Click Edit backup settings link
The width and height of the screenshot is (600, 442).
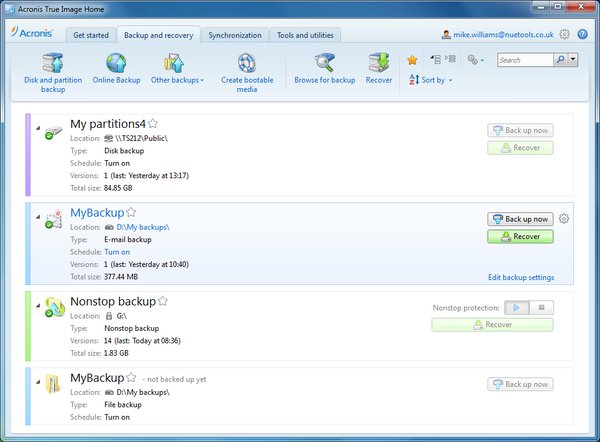[x=520, y=277]
